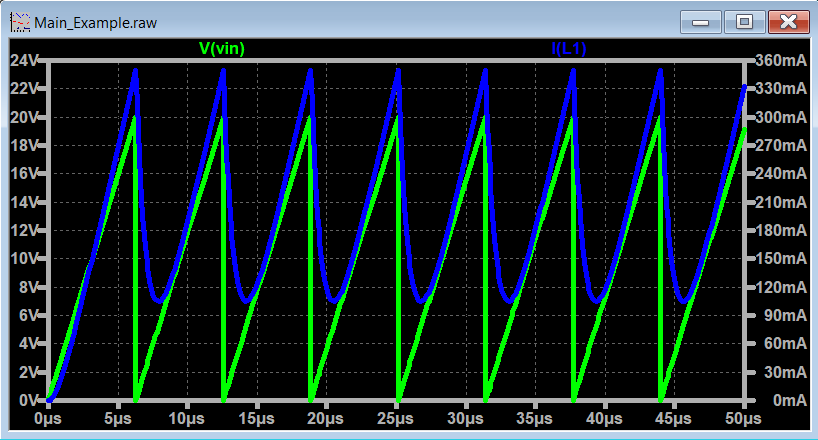Click the 0V label on left axis
This screenshot has width=818, height=440.
[27, 400]
